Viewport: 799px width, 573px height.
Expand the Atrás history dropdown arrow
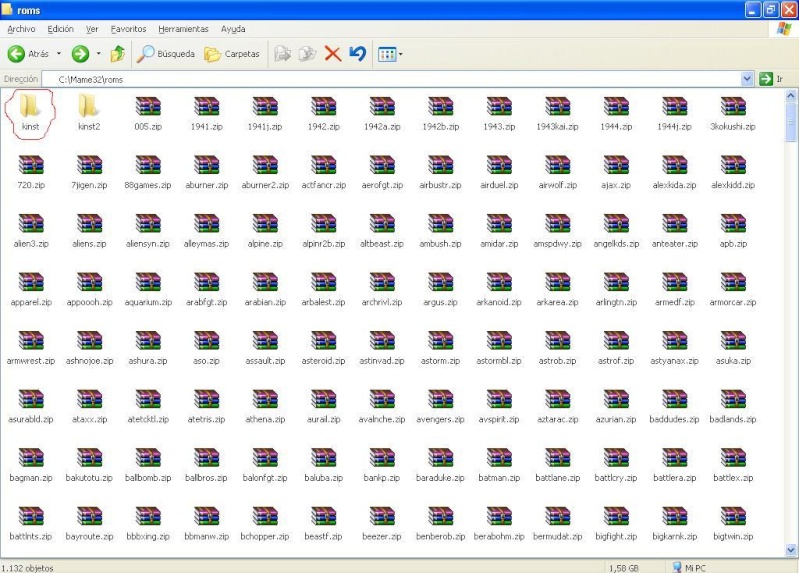59,54
